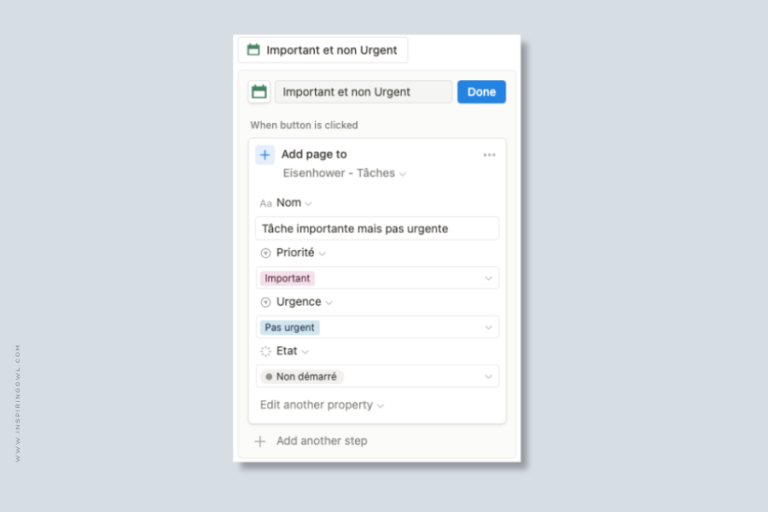Select the Important et non Urgent top button
Screen dimensions: 768x512
pos(323,50)
